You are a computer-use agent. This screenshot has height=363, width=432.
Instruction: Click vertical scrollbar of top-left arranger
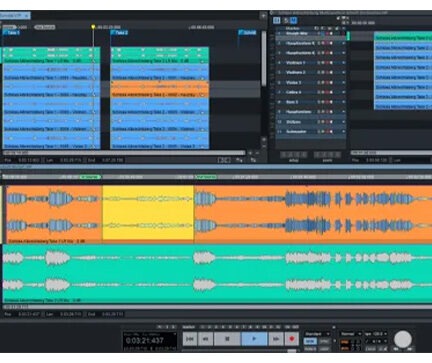click(x=264, y=58)
